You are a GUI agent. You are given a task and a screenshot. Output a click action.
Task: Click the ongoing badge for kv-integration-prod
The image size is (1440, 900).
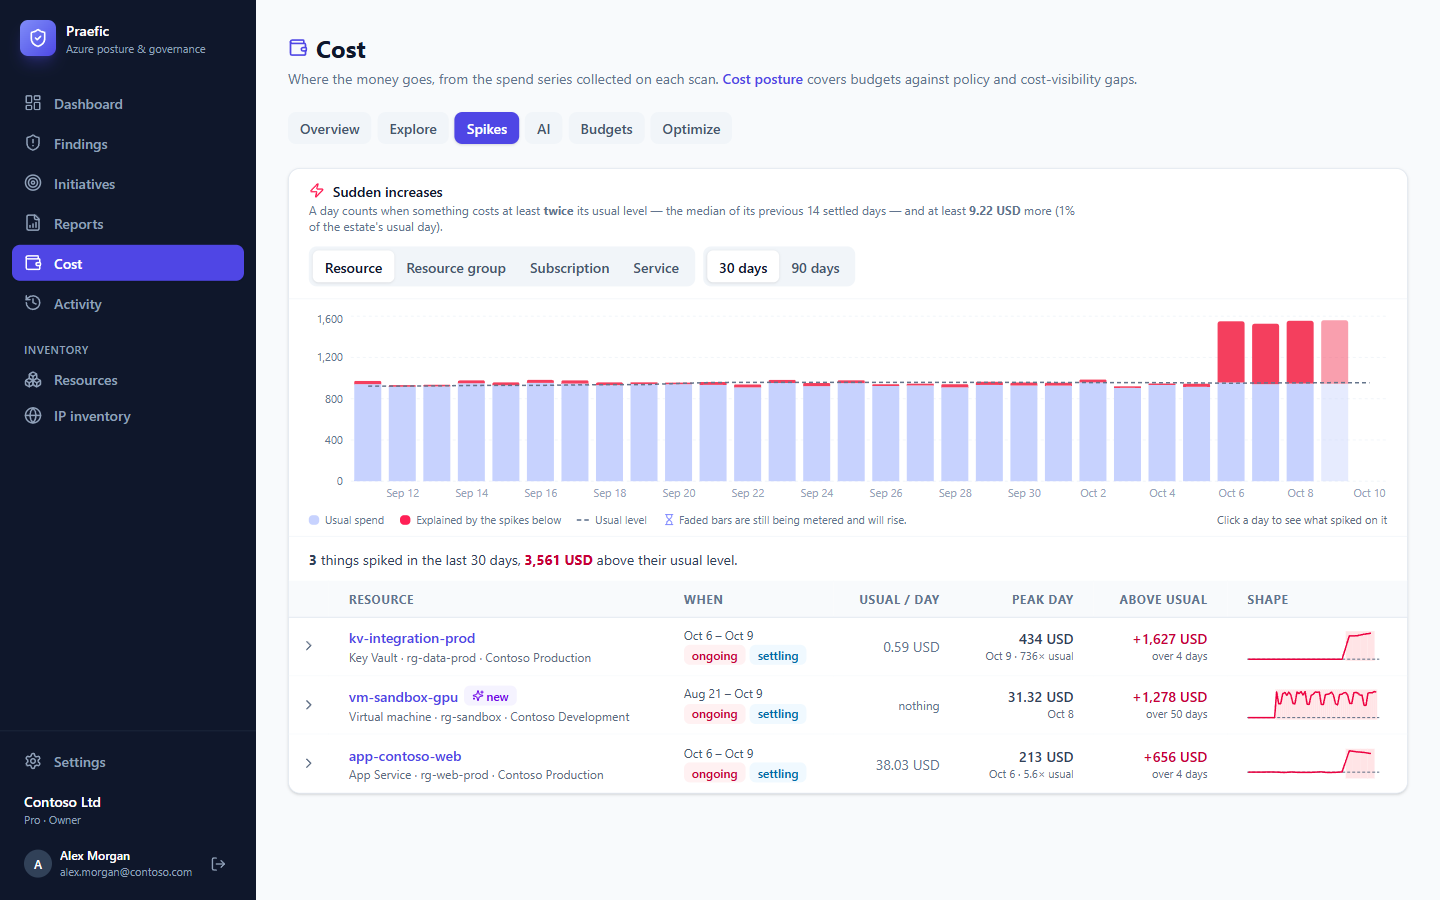click(x=714, y=656)
